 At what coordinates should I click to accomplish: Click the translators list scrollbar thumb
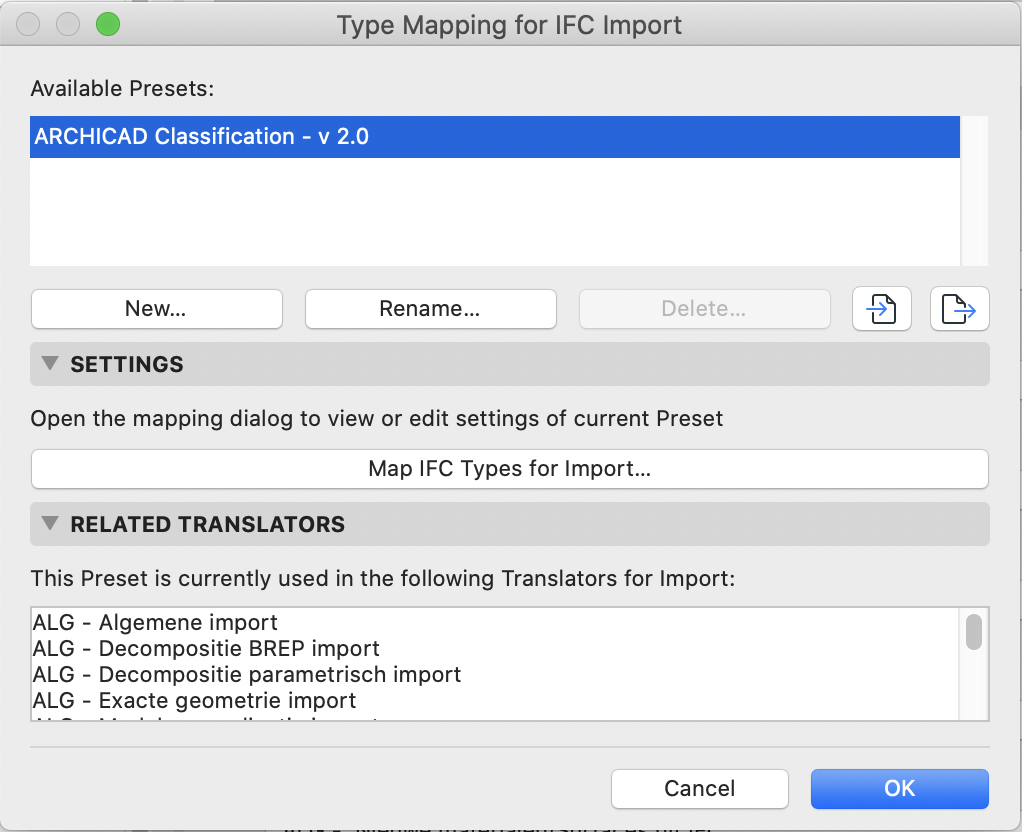pos(974,632)
